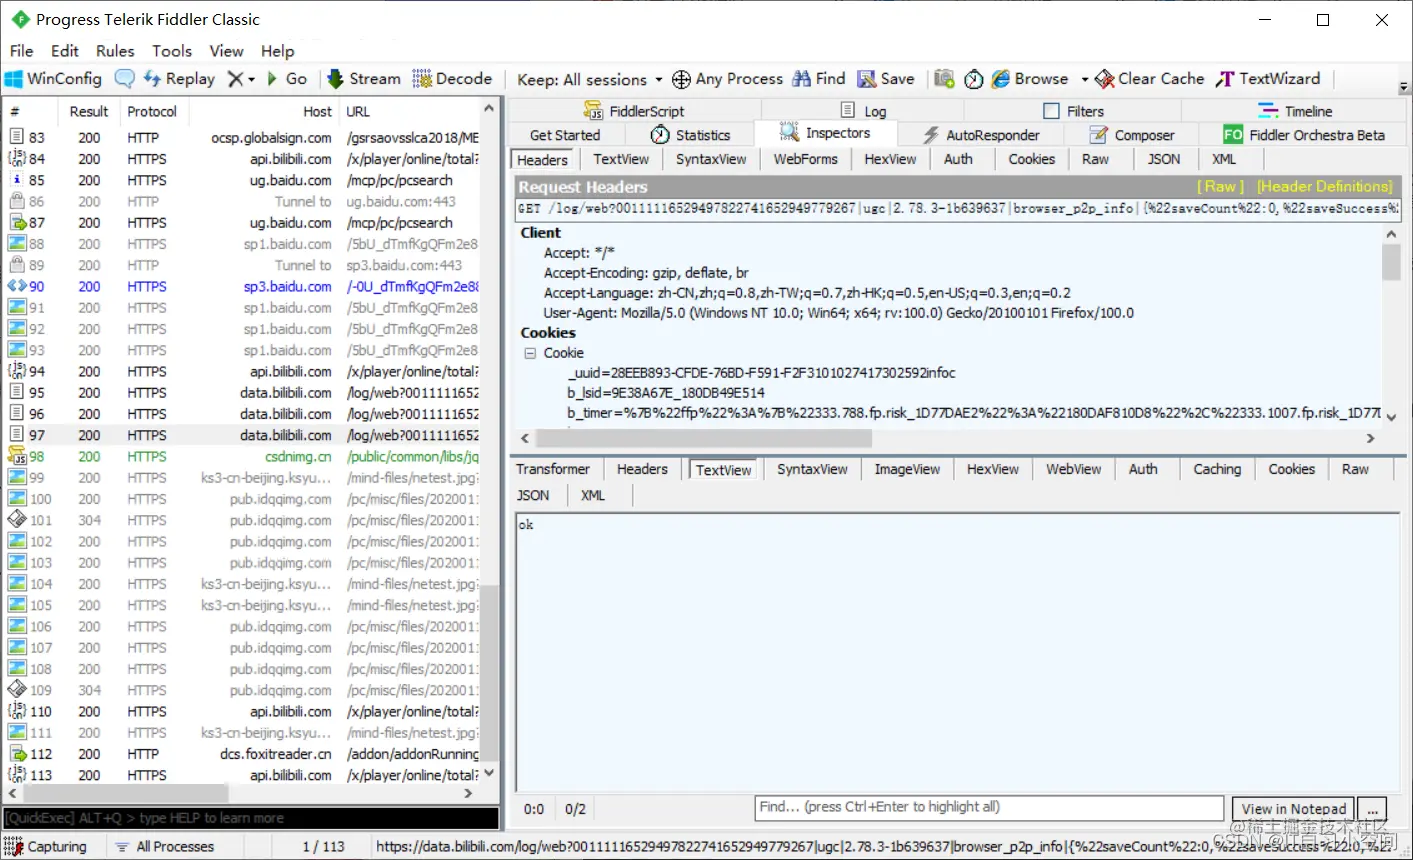
Task: Sort sessions by Host column header
Action: click(264, 112)
